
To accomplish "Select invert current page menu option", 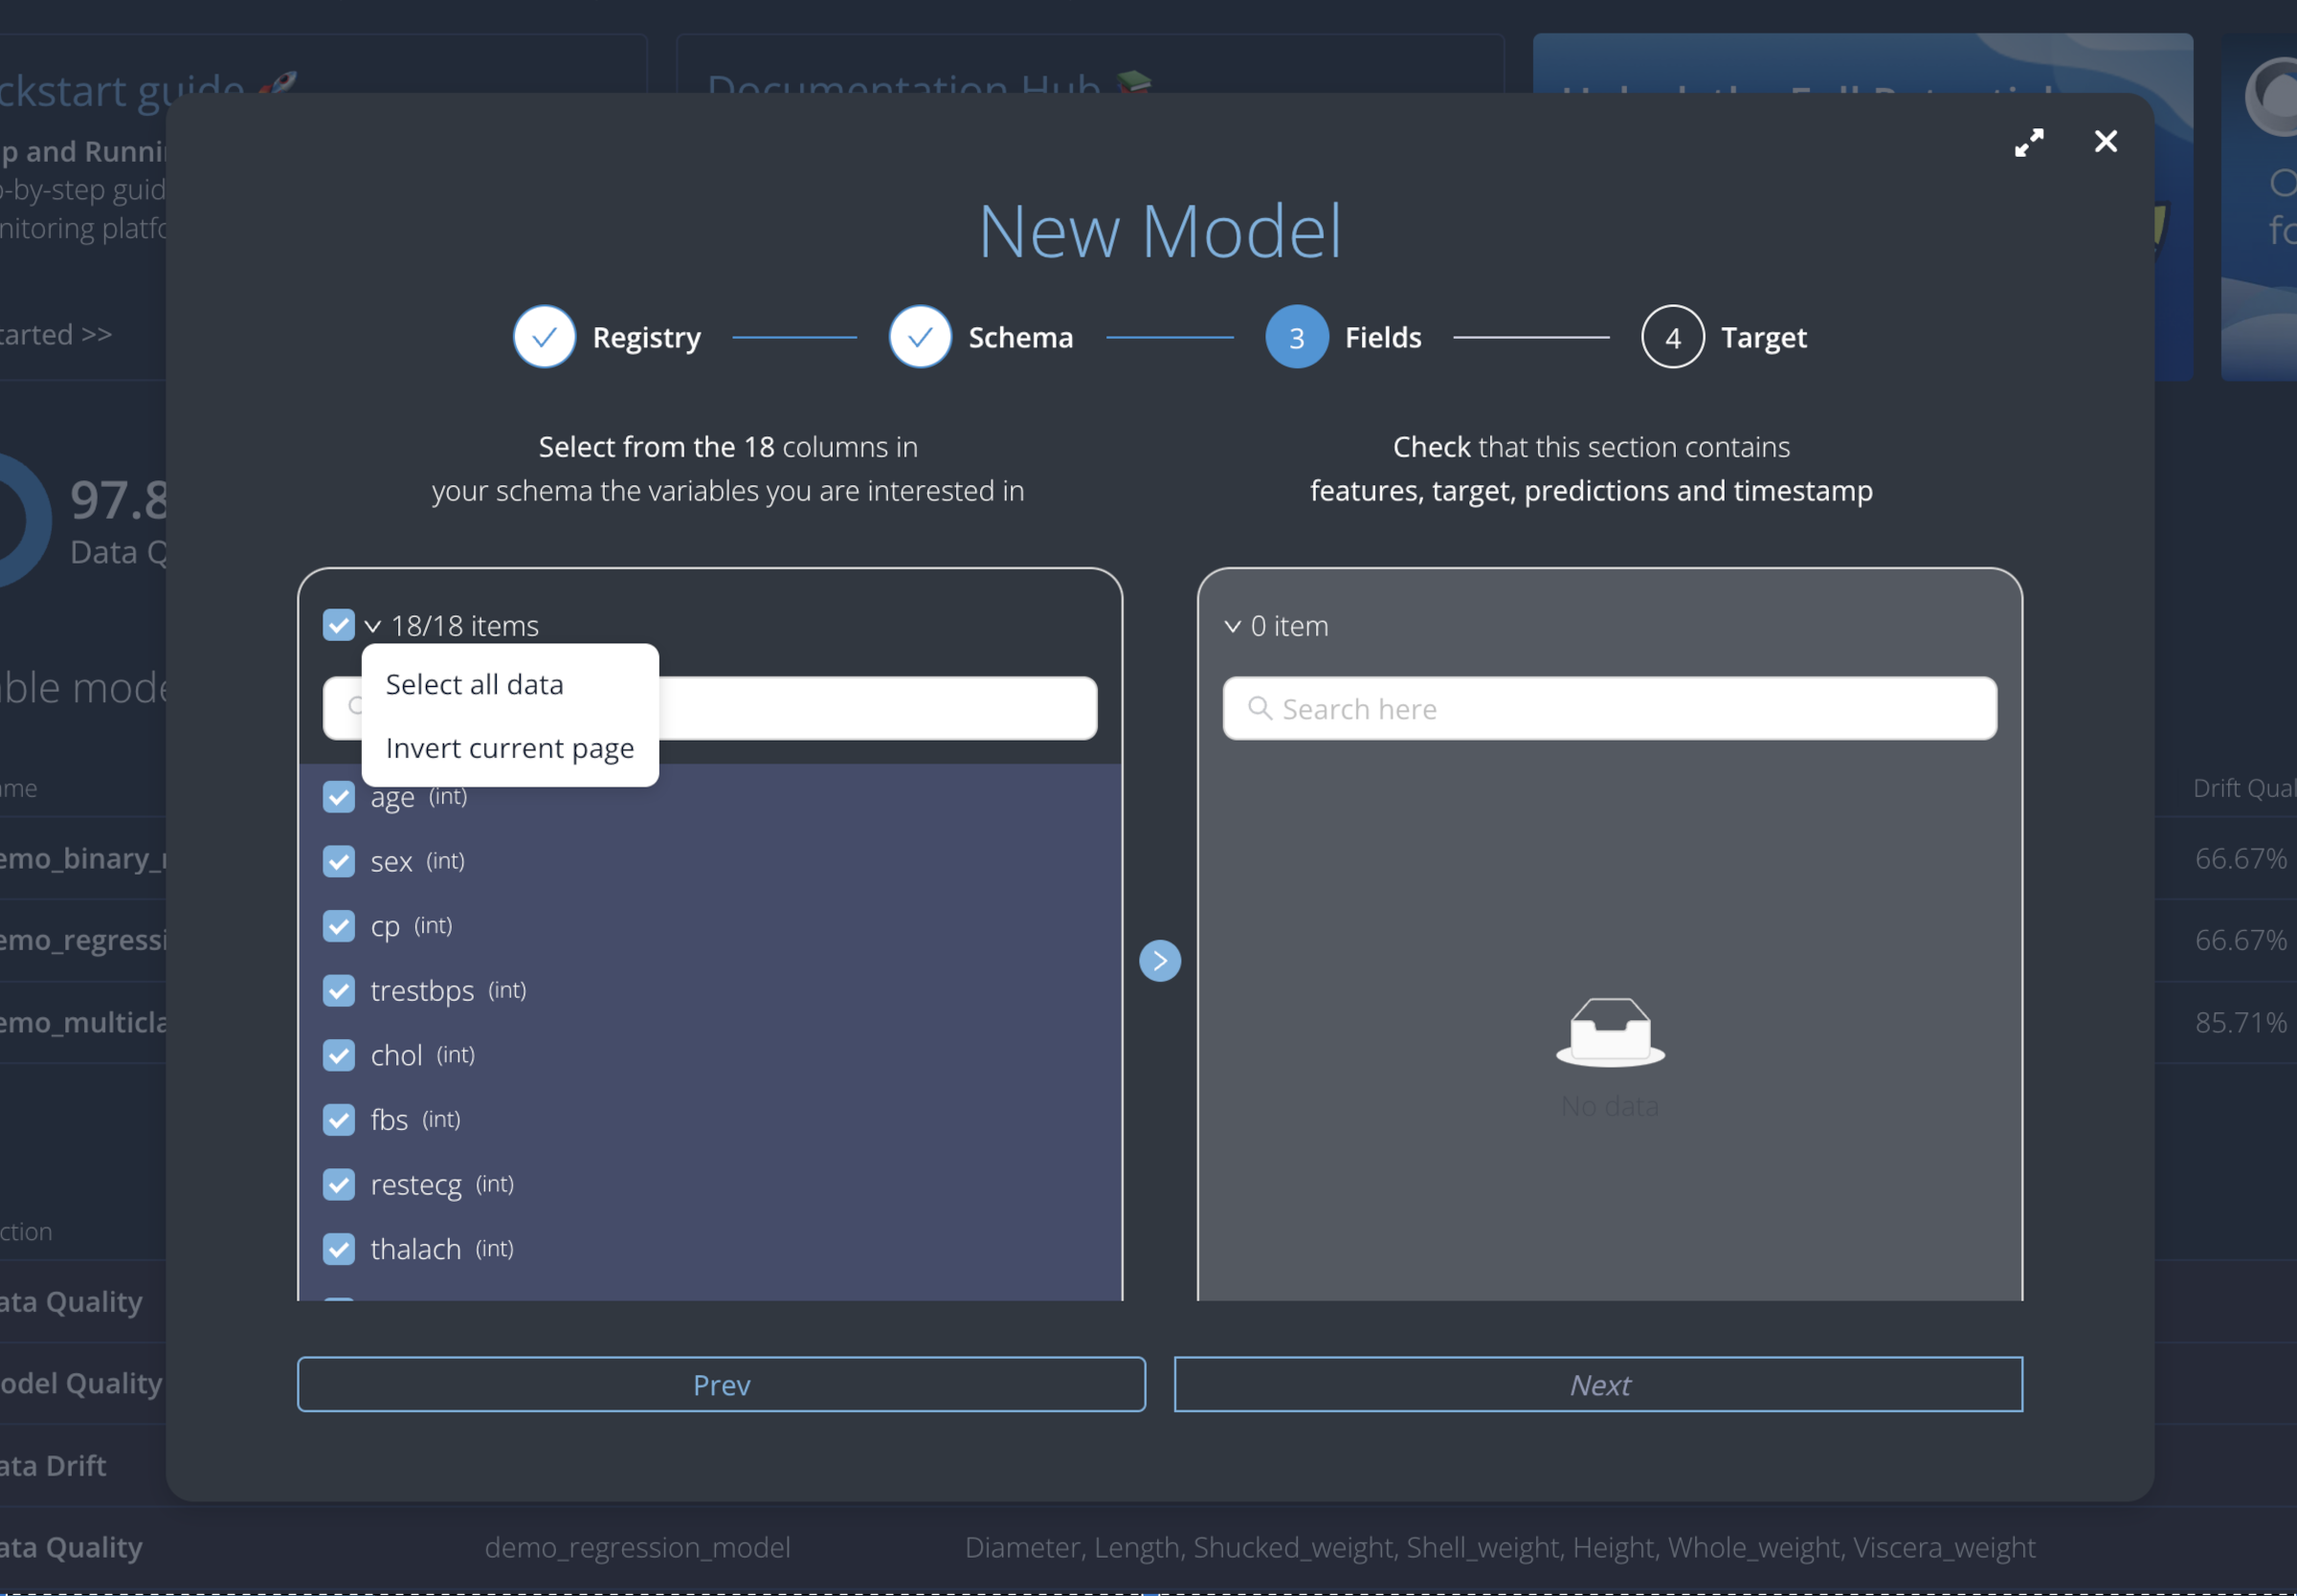I will 508,746.
